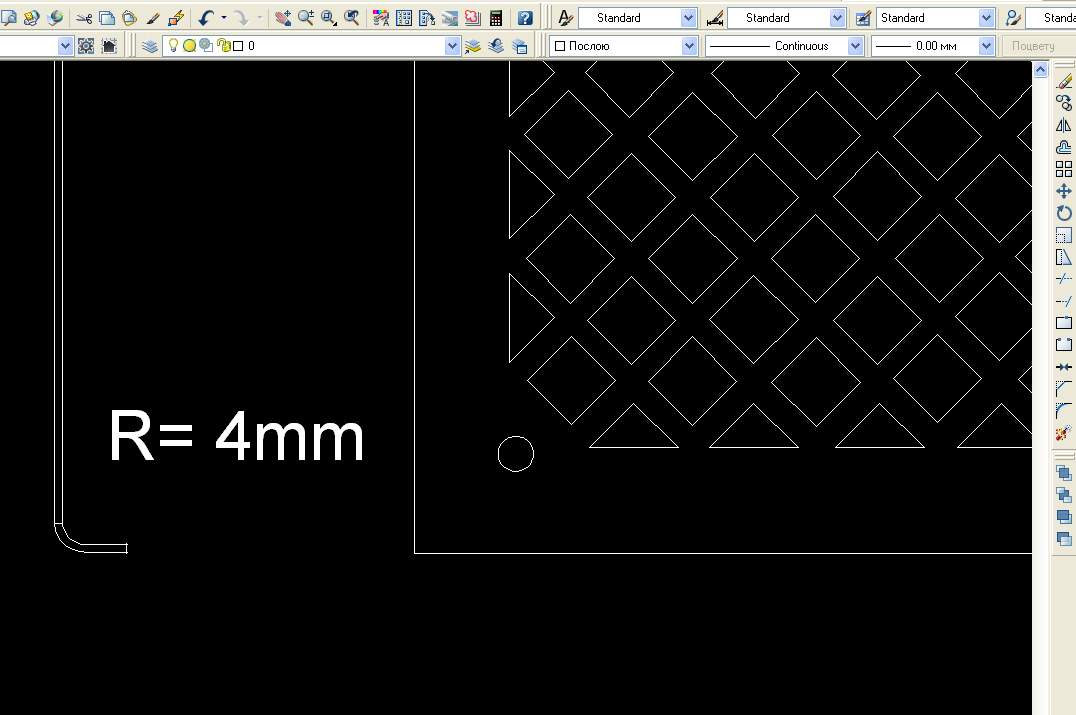Click the Cut scissors icon

coord(84,18)
